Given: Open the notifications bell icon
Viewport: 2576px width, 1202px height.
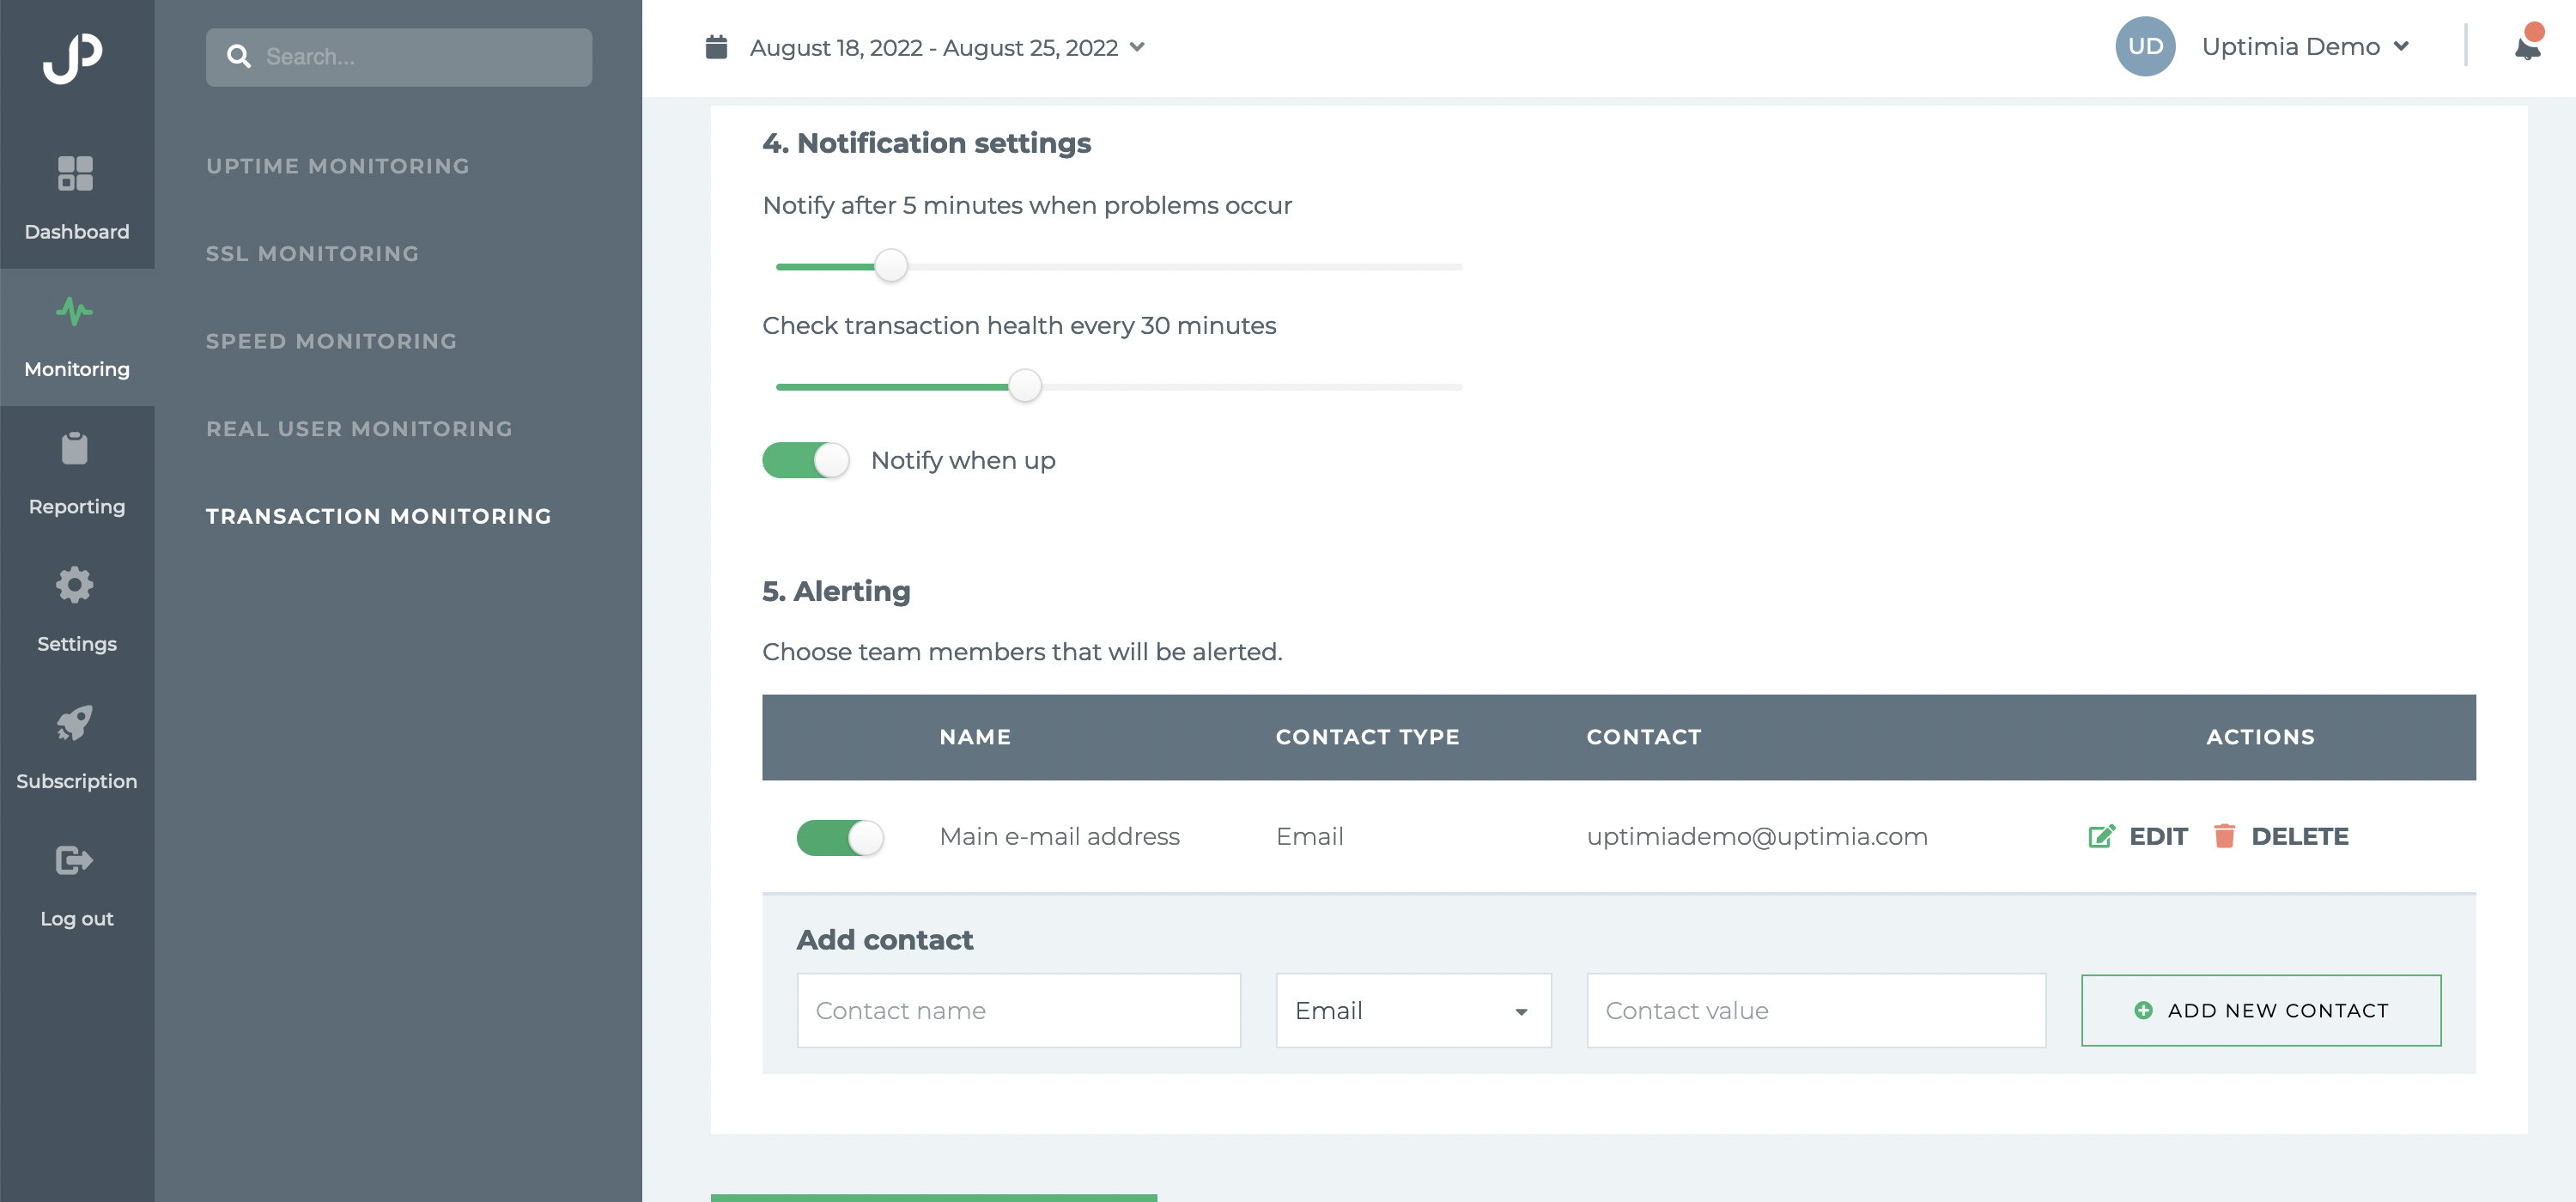Looking at the screenshot, I should click(2527, 46).
